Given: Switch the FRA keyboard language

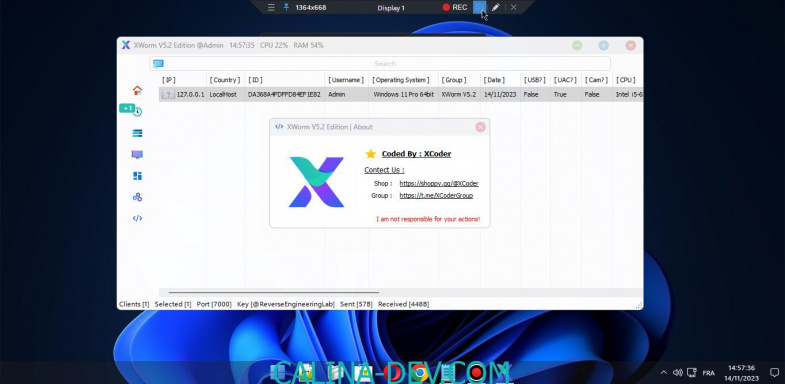Looking at the screenshot, I should pos(708,373).
